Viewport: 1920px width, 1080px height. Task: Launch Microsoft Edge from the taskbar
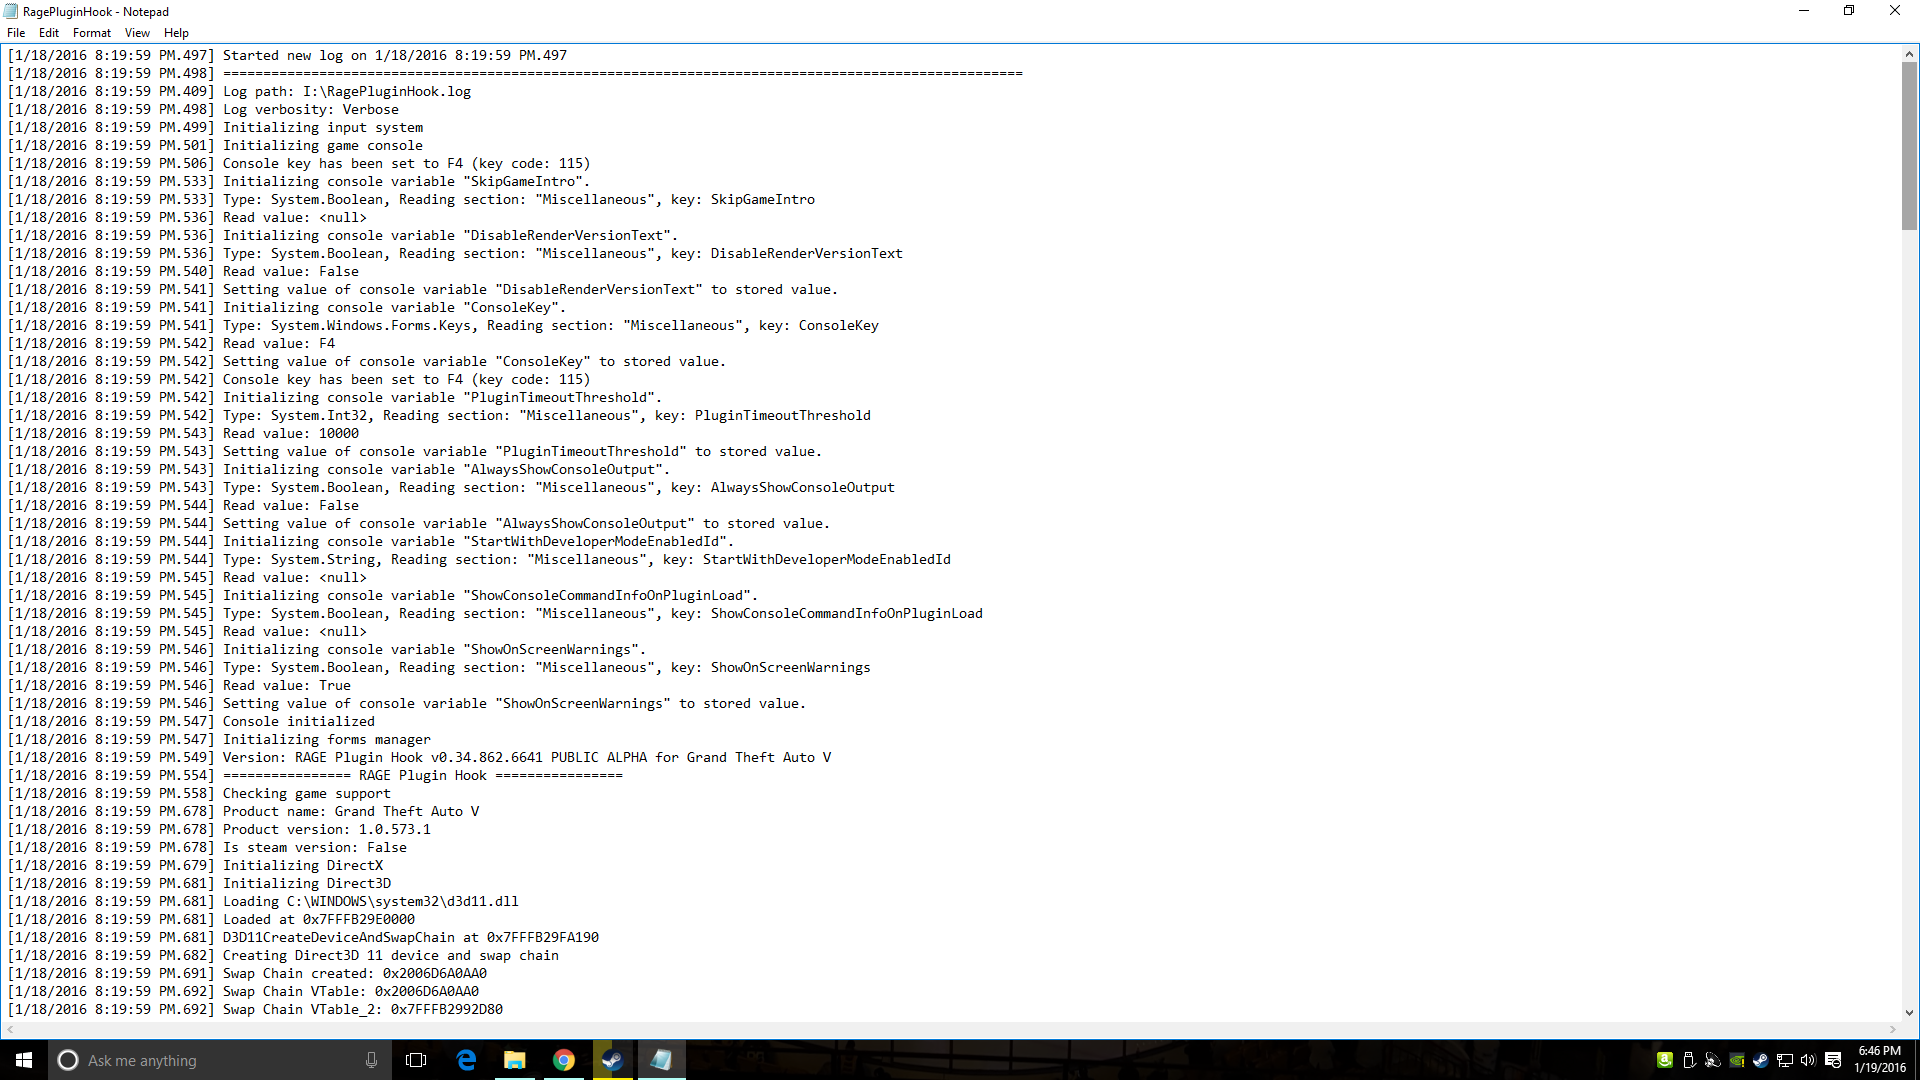coord(466,1060)
